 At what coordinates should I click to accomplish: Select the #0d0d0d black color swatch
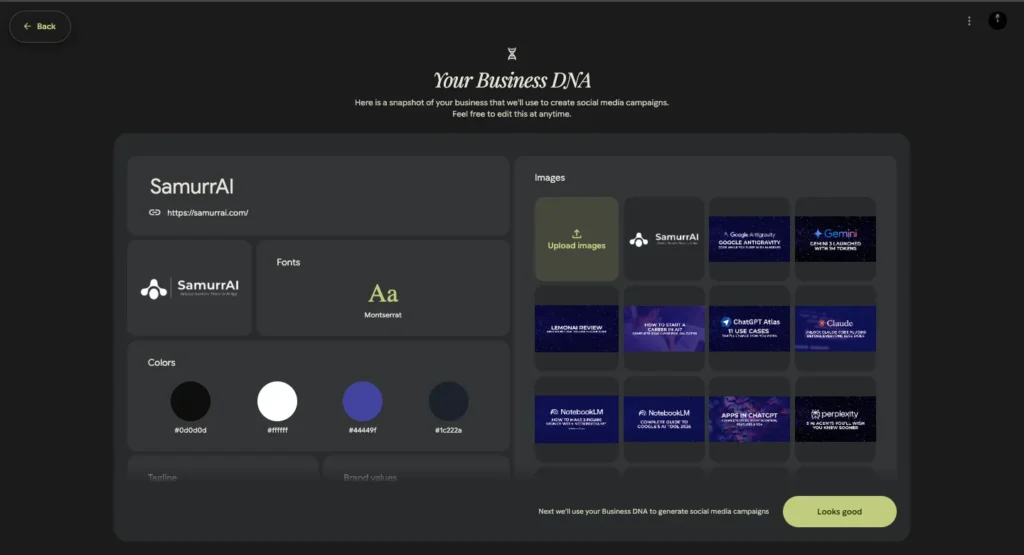(x=191, y=401)
